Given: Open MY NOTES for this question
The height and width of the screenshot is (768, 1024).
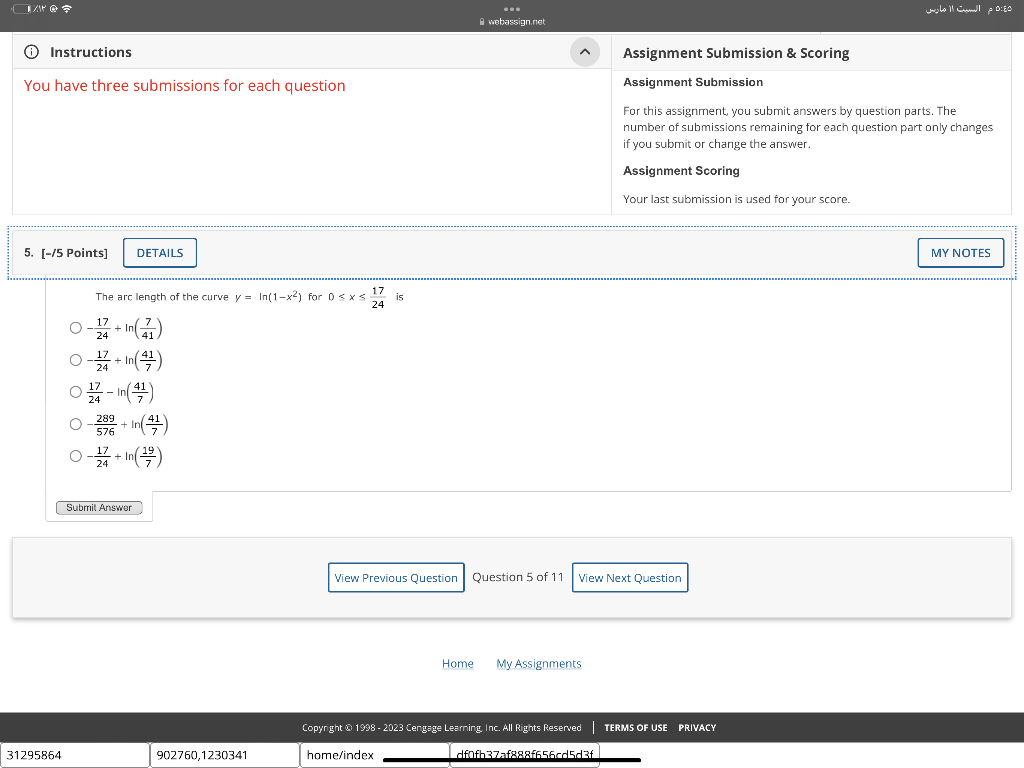Looking at the screenshot, I should 960,252.
